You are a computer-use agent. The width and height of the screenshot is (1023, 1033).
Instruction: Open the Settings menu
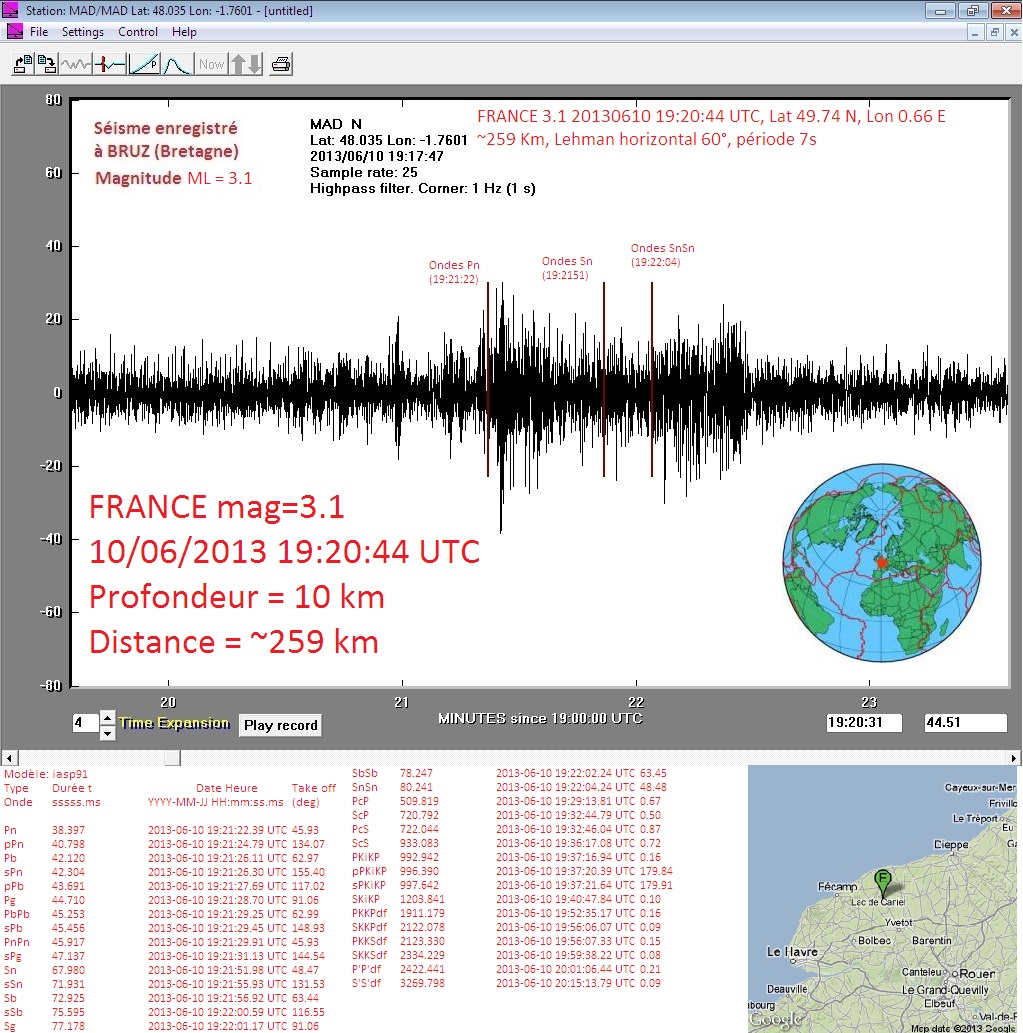83,32
